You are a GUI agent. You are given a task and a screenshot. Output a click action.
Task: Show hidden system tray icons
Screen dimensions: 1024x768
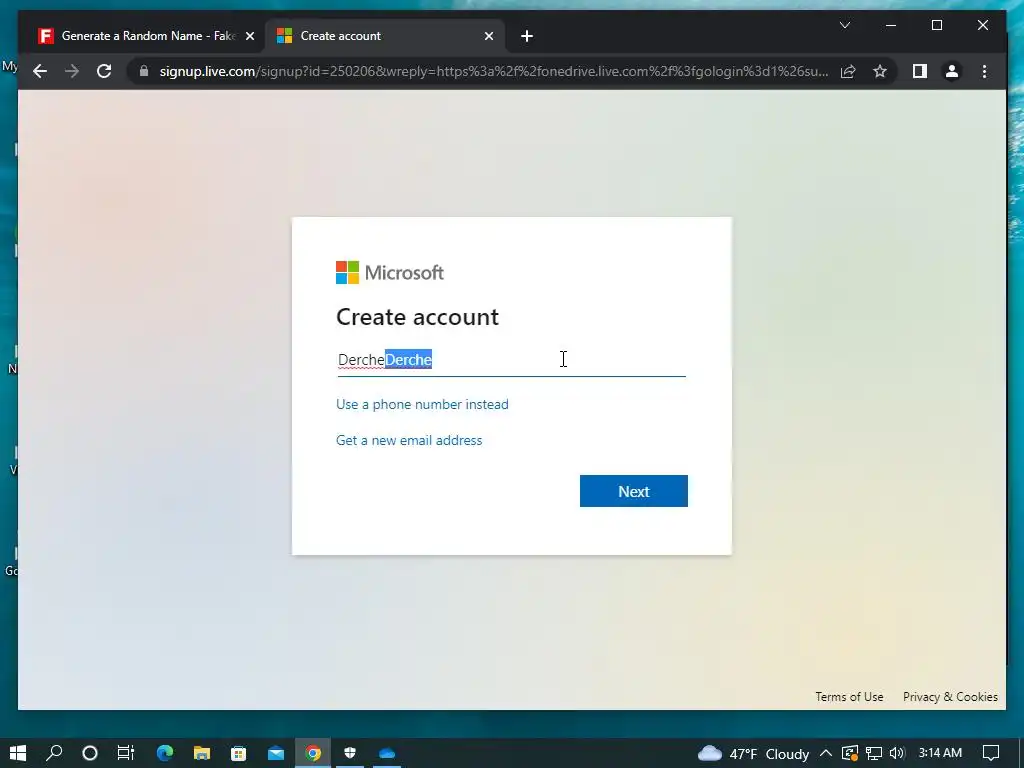(825, 753)
